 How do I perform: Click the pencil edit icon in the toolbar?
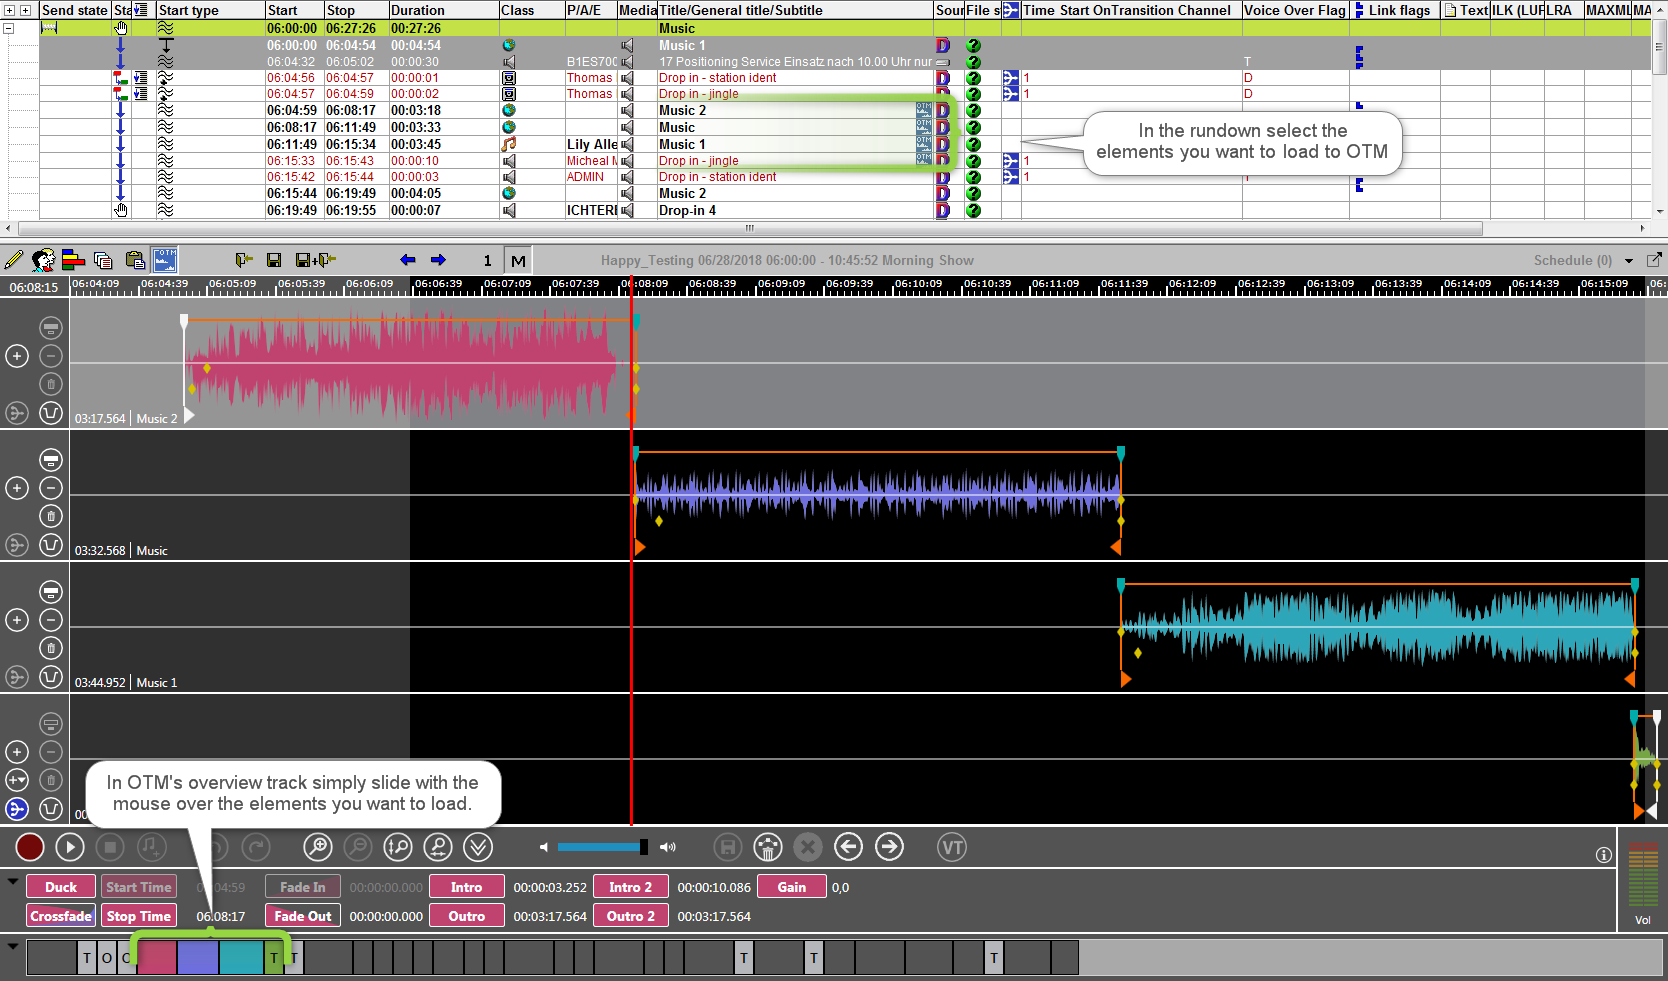(13, 260)
